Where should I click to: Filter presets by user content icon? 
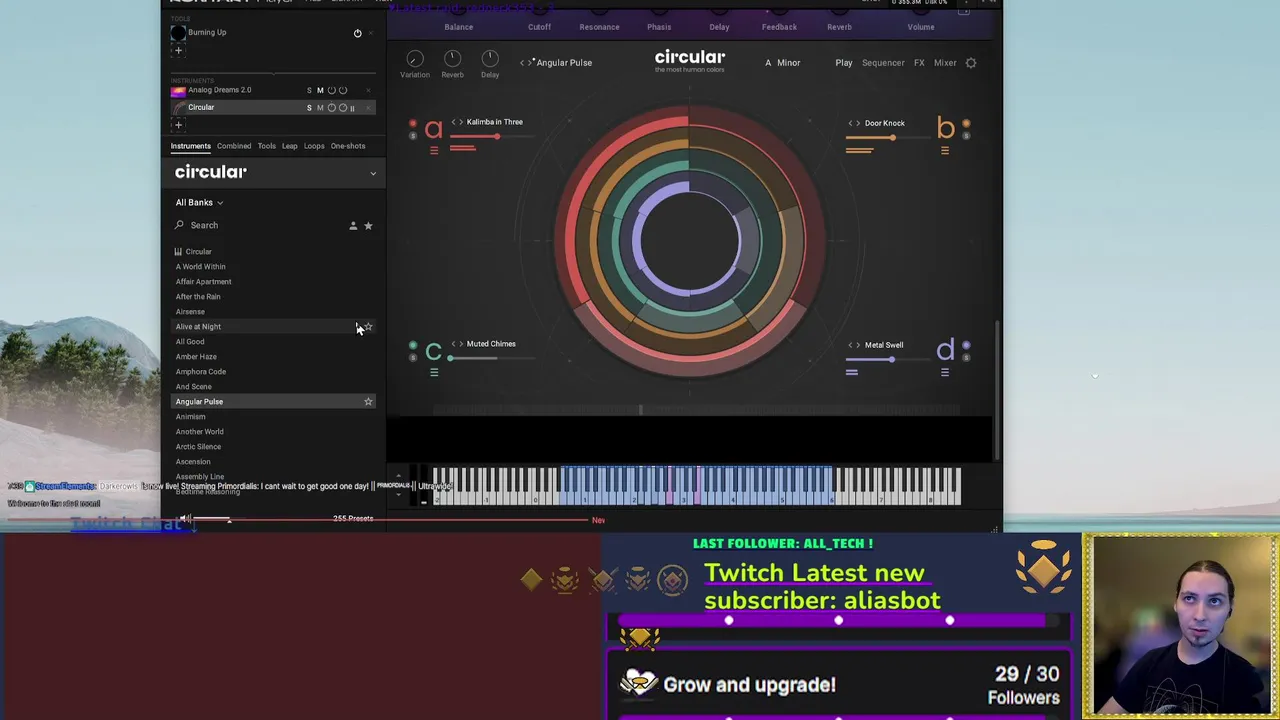353,226
